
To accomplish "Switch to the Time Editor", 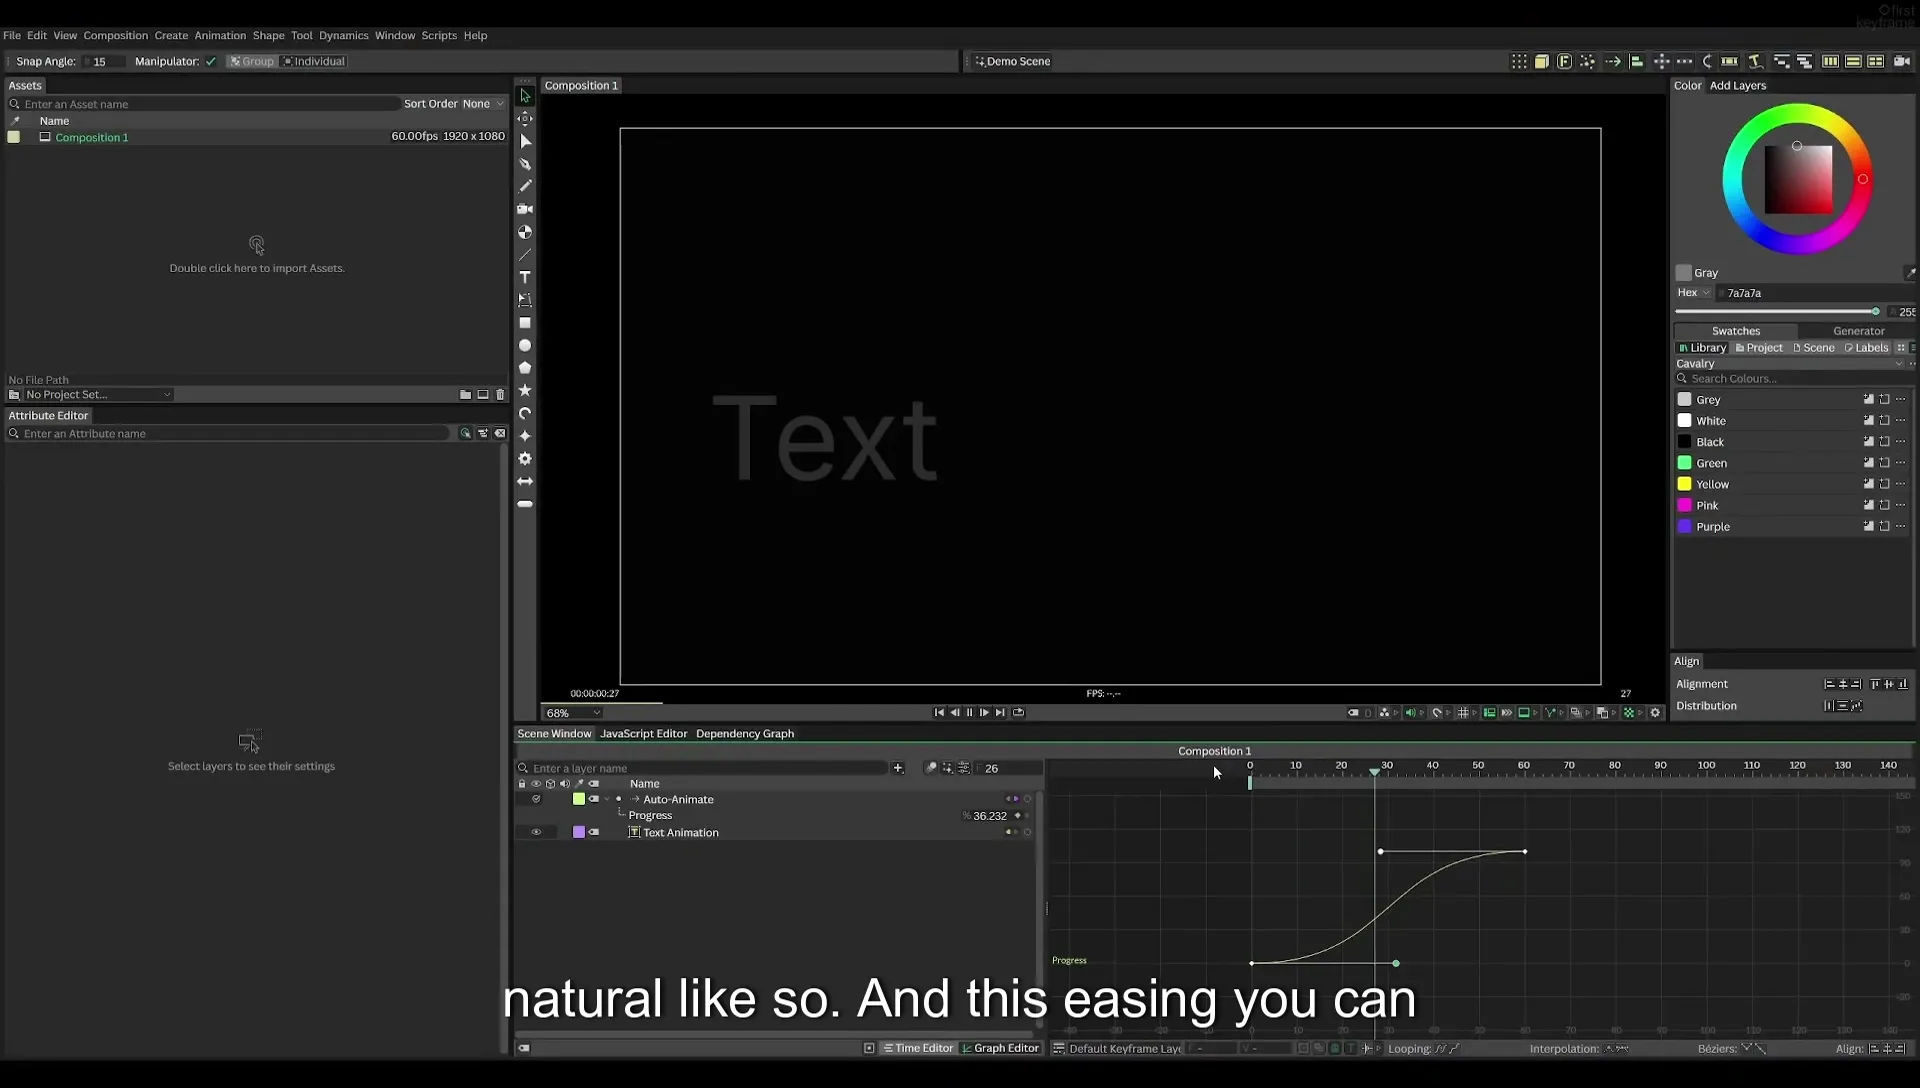I will pyautogui.click(x=918, y=1049).
